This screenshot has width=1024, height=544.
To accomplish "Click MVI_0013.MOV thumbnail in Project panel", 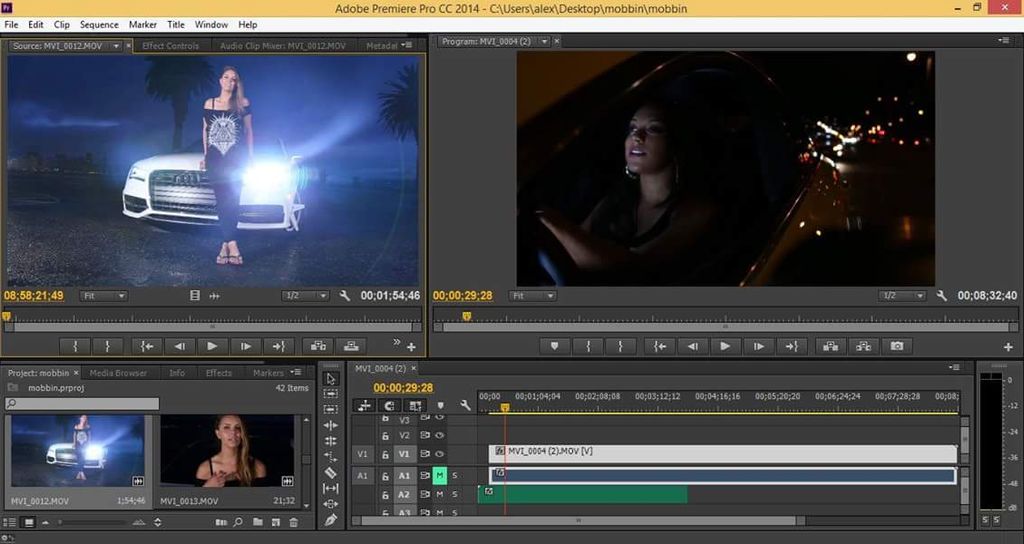I will tap(227, 451).
